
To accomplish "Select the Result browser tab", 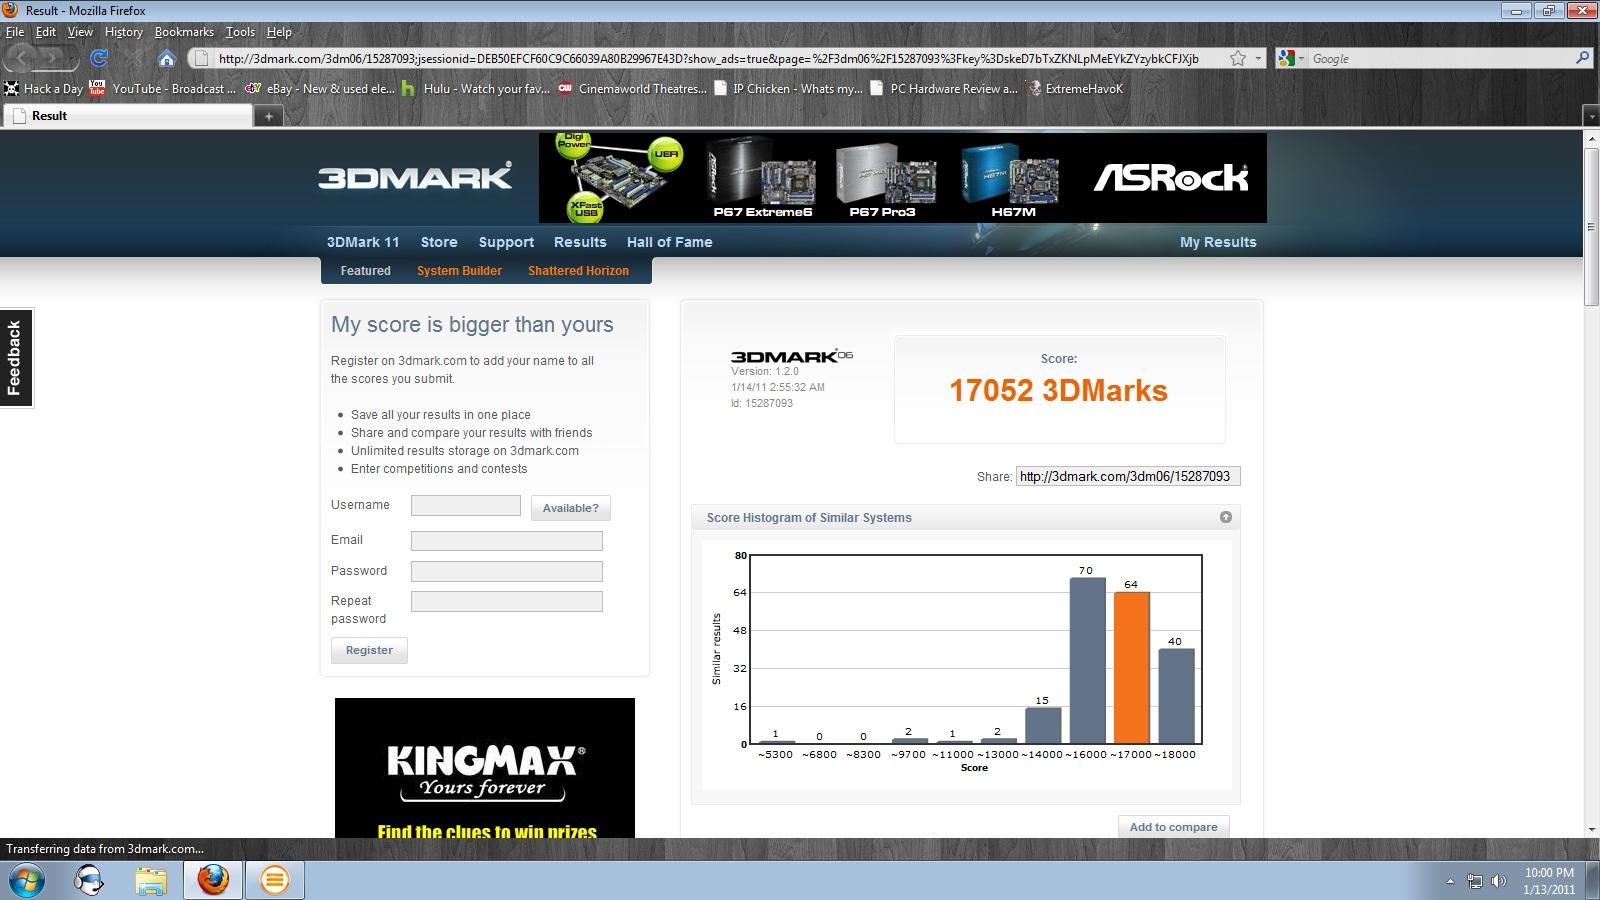I will point(126,116).
